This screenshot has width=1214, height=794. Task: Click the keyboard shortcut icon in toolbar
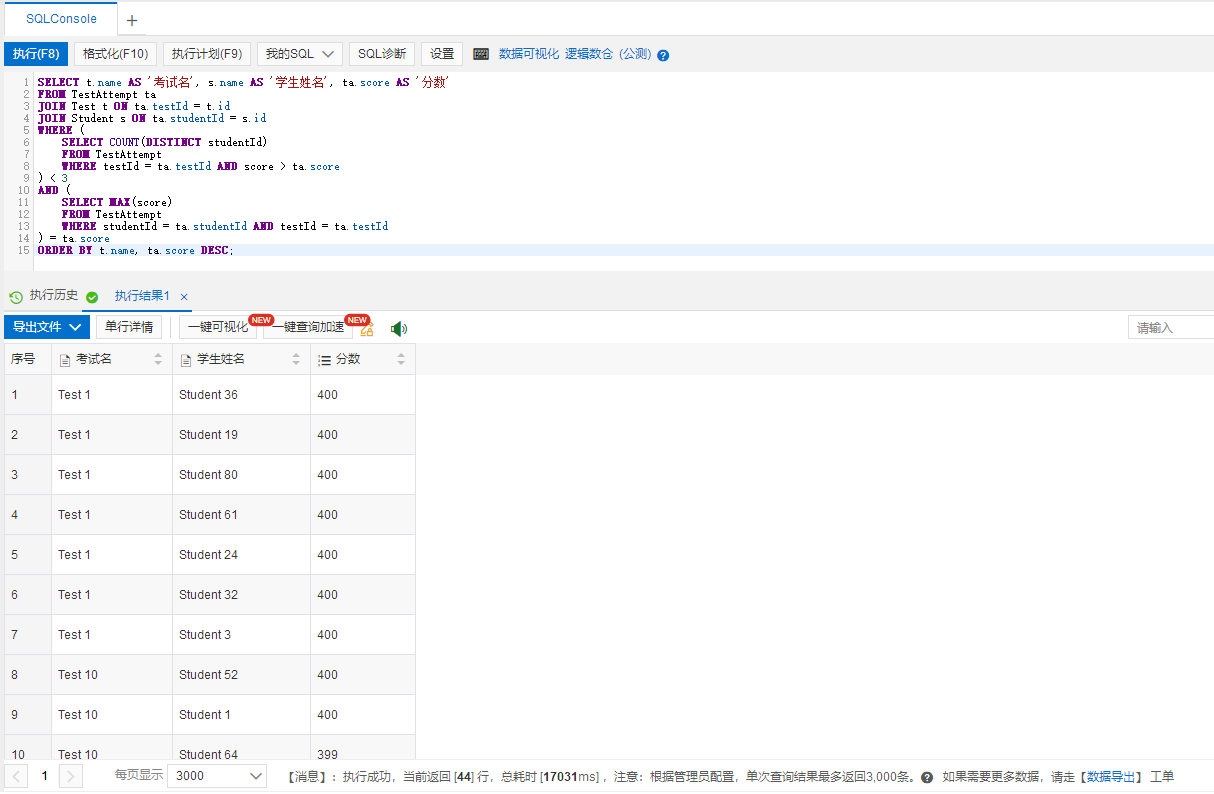point(481,54)
